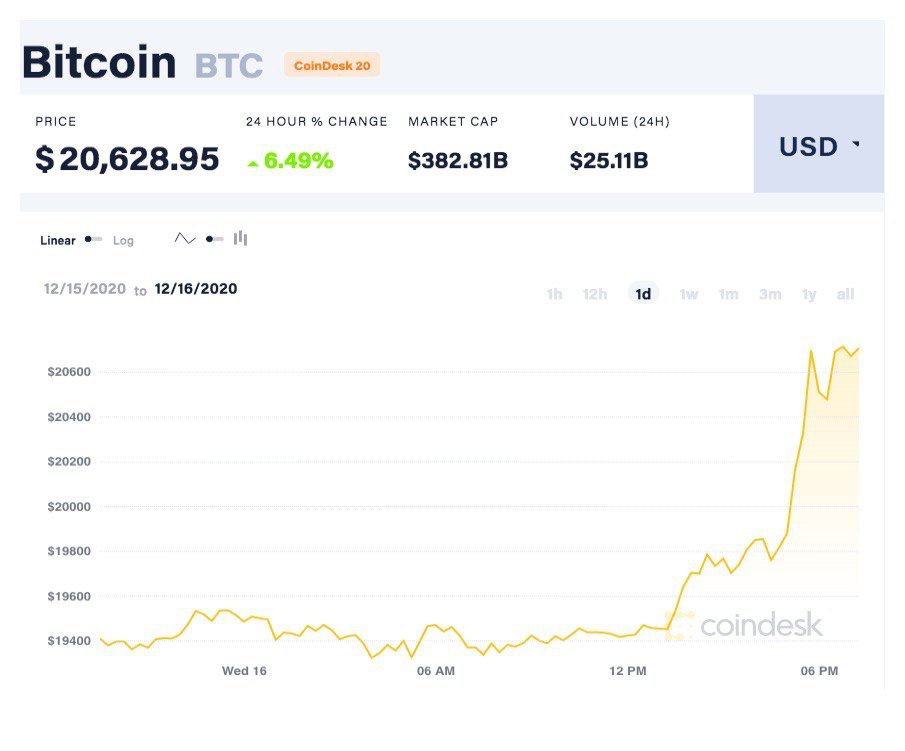Switch the scale to Log

(x=123, y=240)
